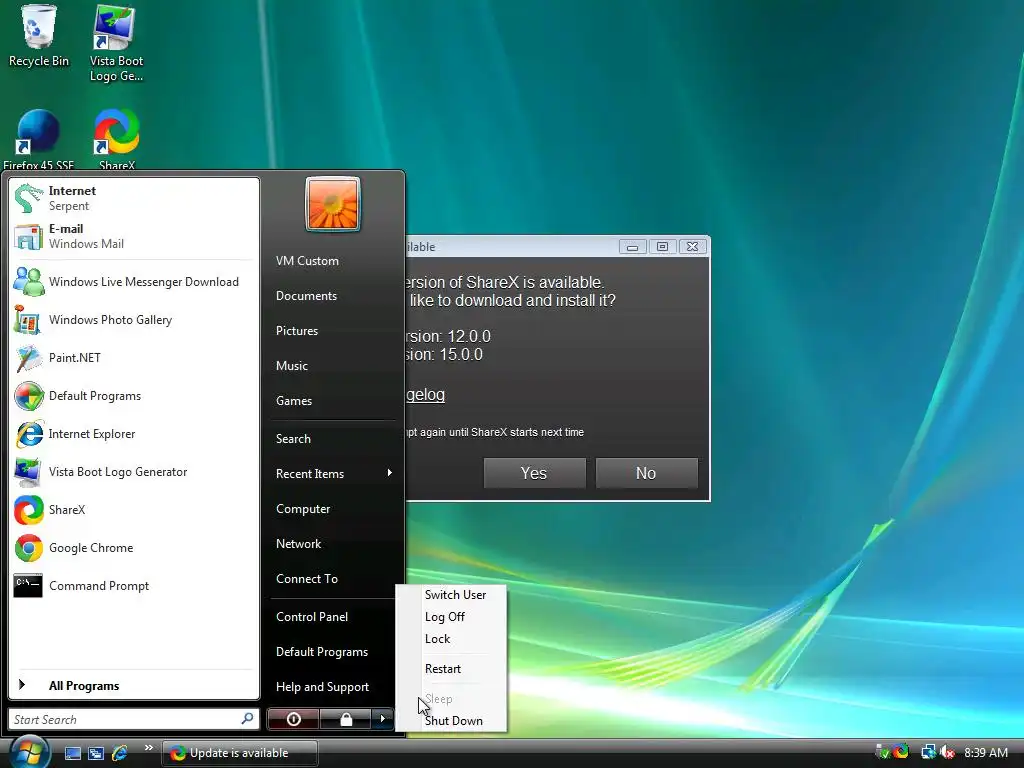The height and width of the screenshot is (768, 1024).
Task: Open E-mail Windows Mail
Action: click(x=134, y=236)
